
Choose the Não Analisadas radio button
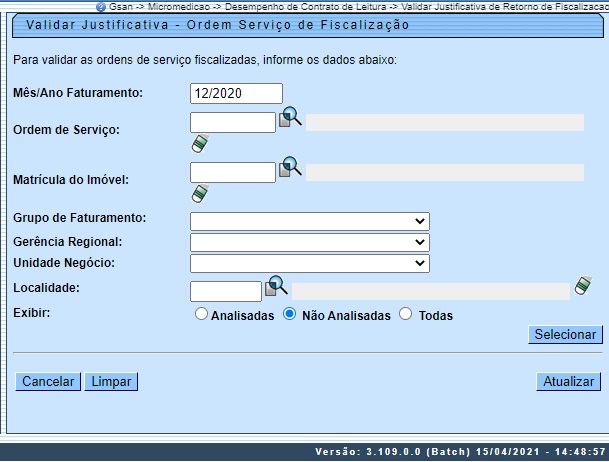pos(290,314)
